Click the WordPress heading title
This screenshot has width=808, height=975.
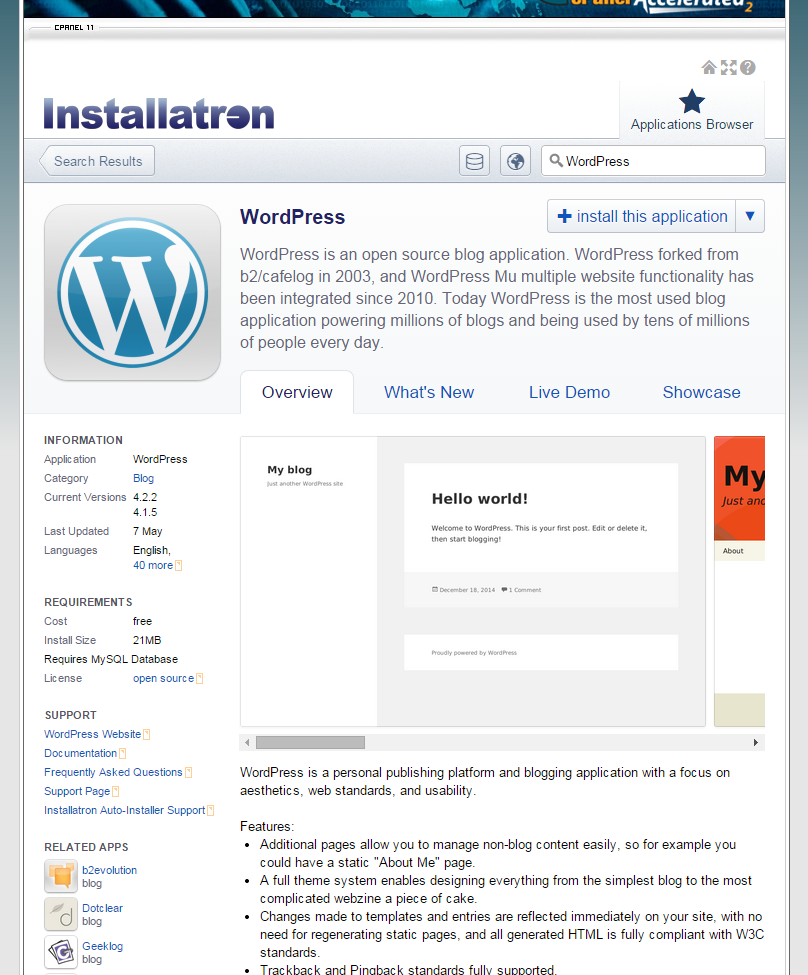pos(292,216)
